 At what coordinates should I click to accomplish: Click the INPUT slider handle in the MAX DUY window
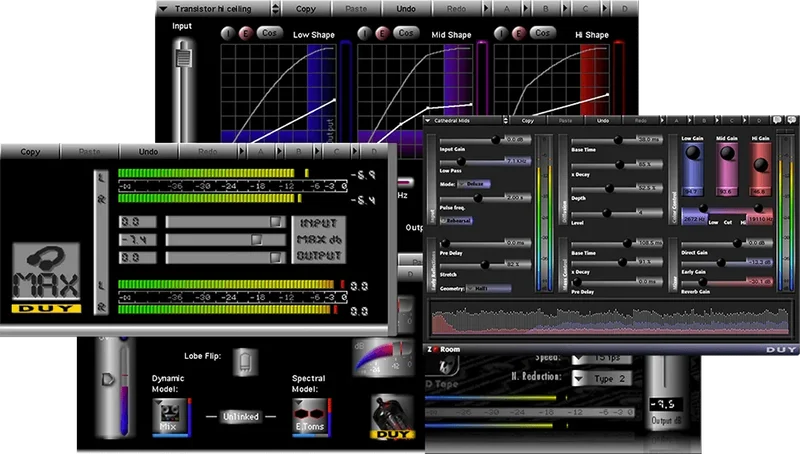276,221
